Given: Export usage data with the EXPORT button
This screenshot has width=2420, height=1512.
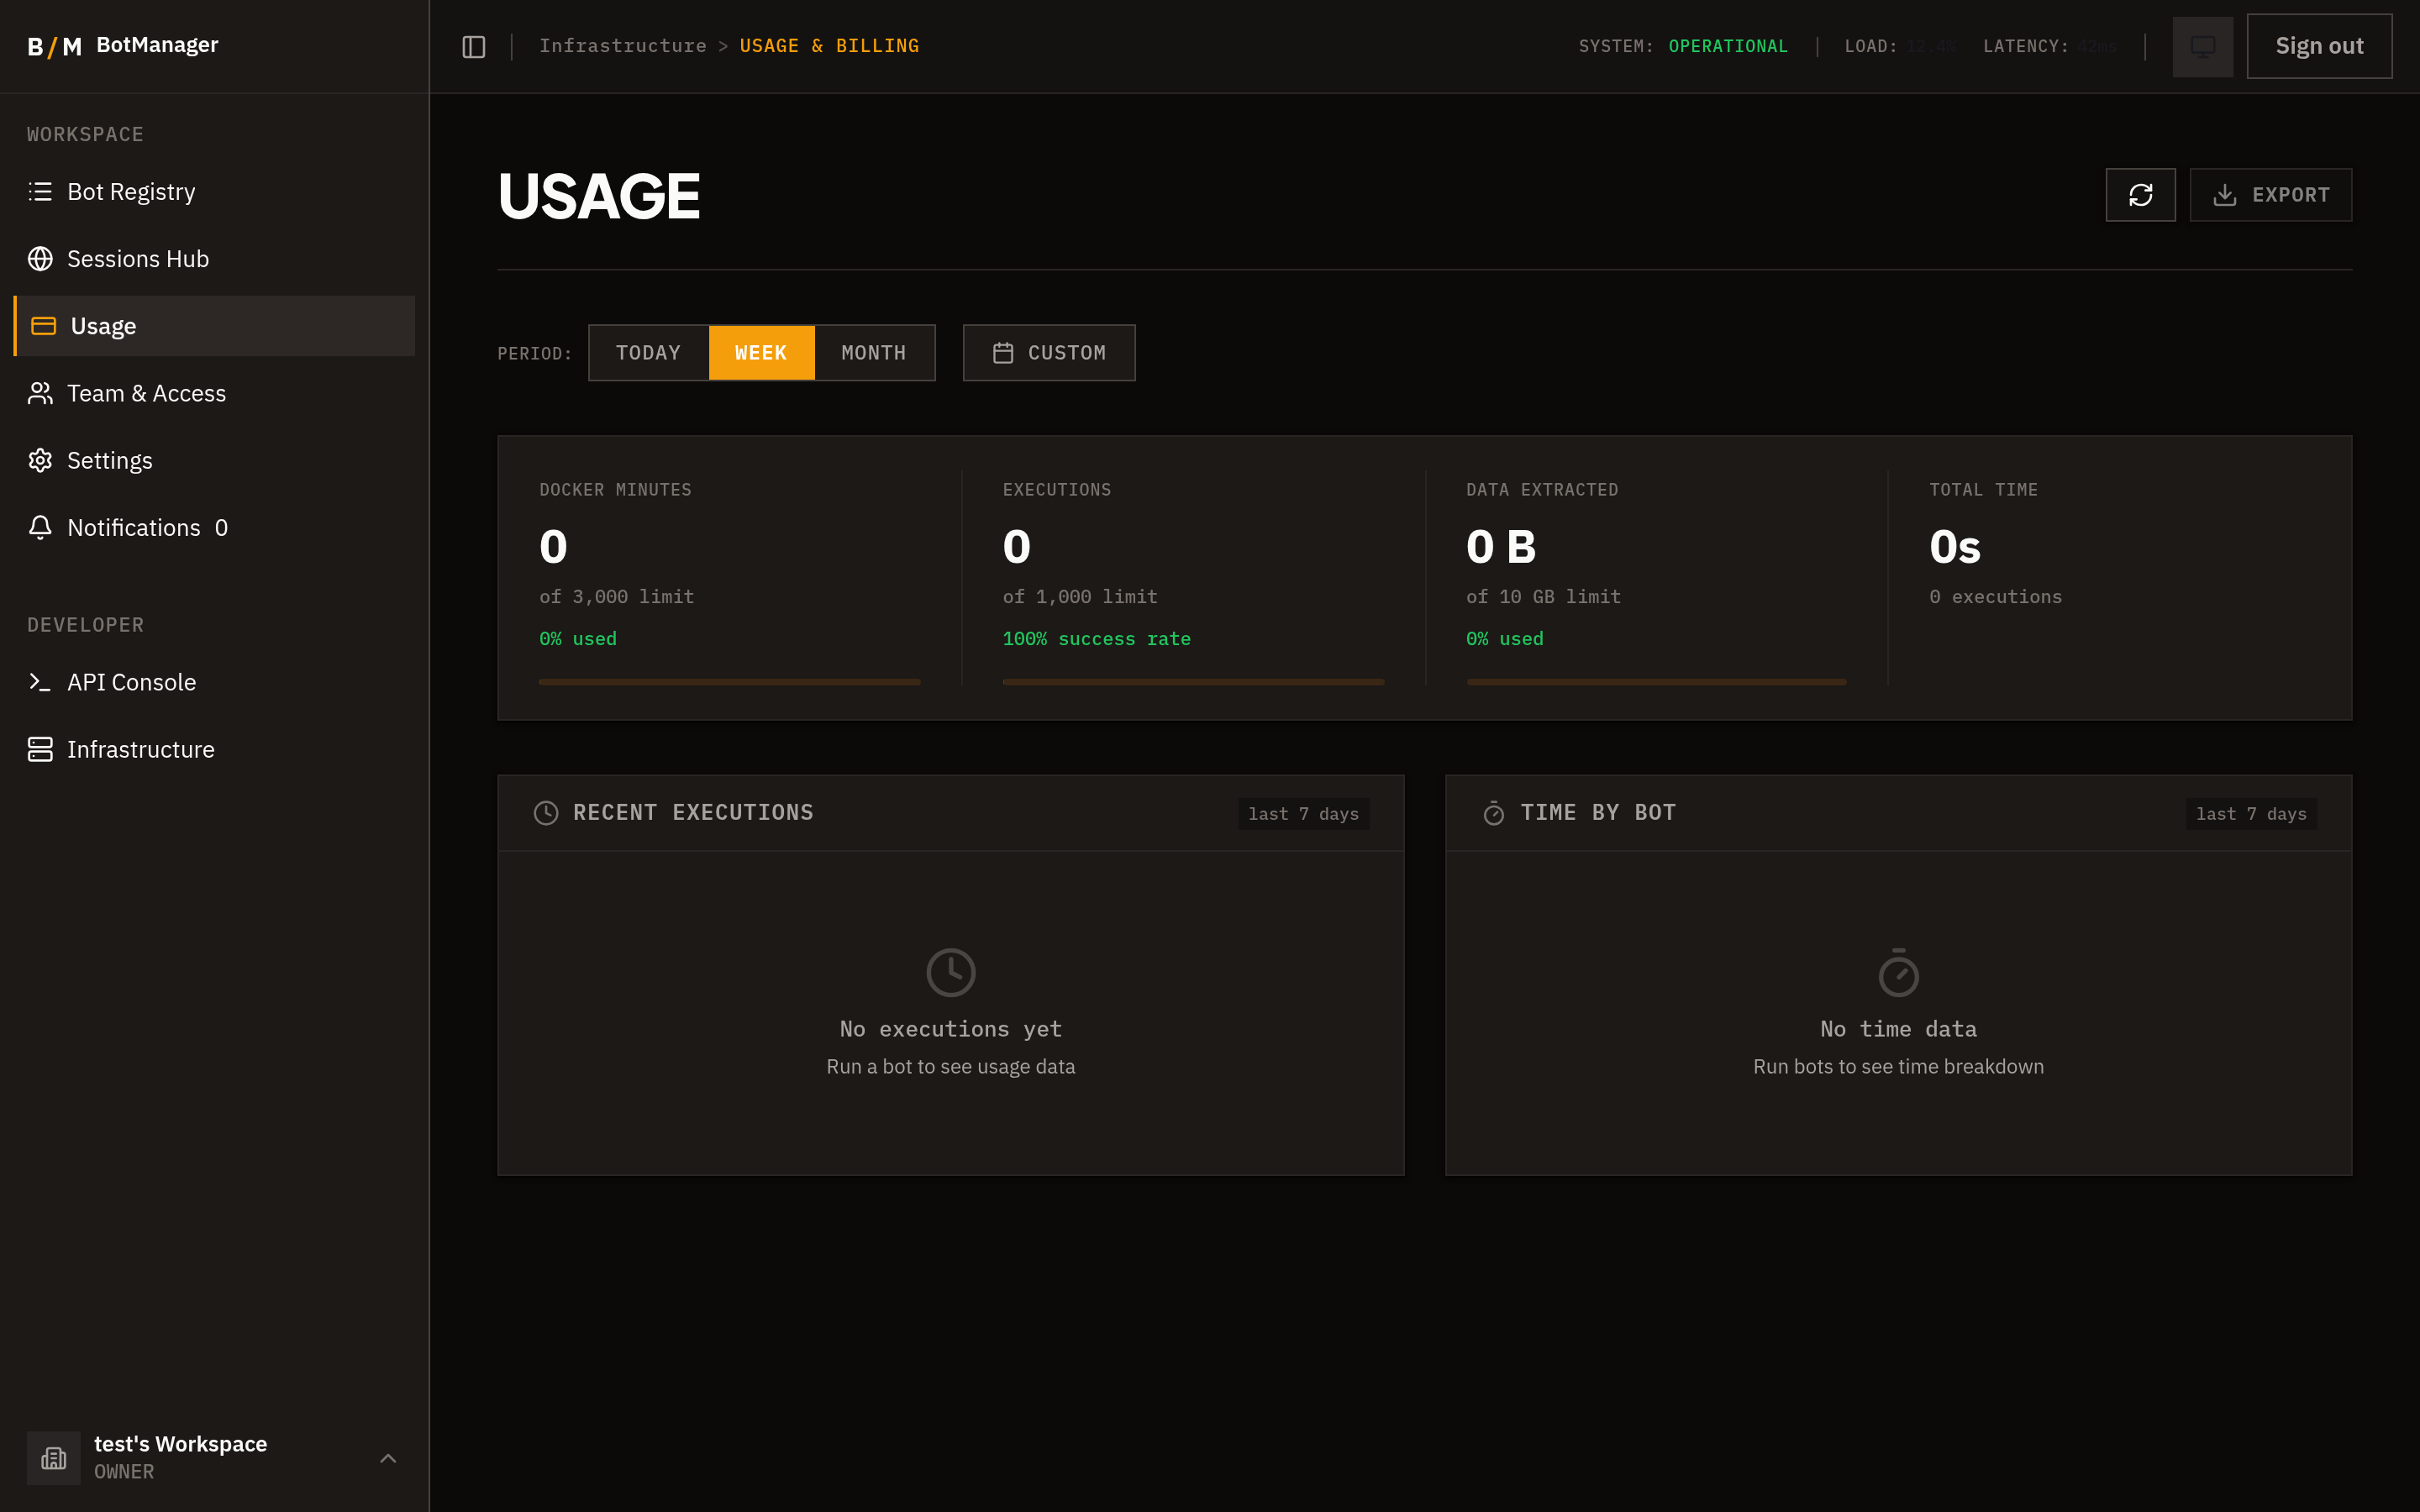Looking at the screenshot, I should pos(2270,194).
